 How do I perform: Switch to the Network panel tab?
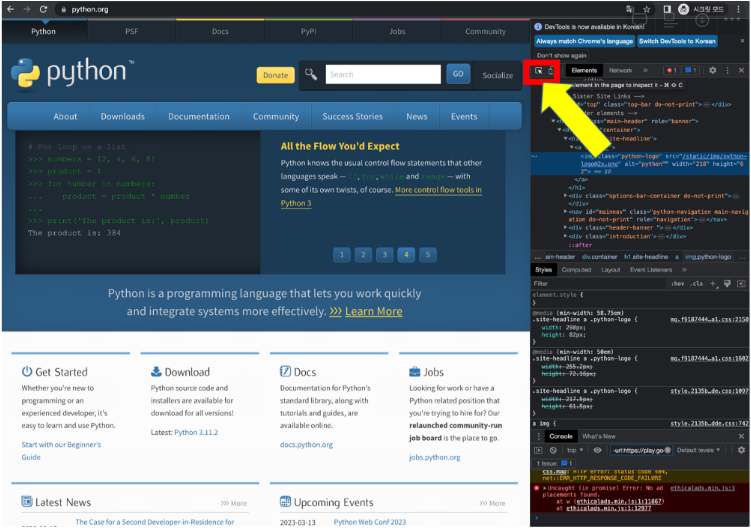pyautogui.click(x=620, y=70)
